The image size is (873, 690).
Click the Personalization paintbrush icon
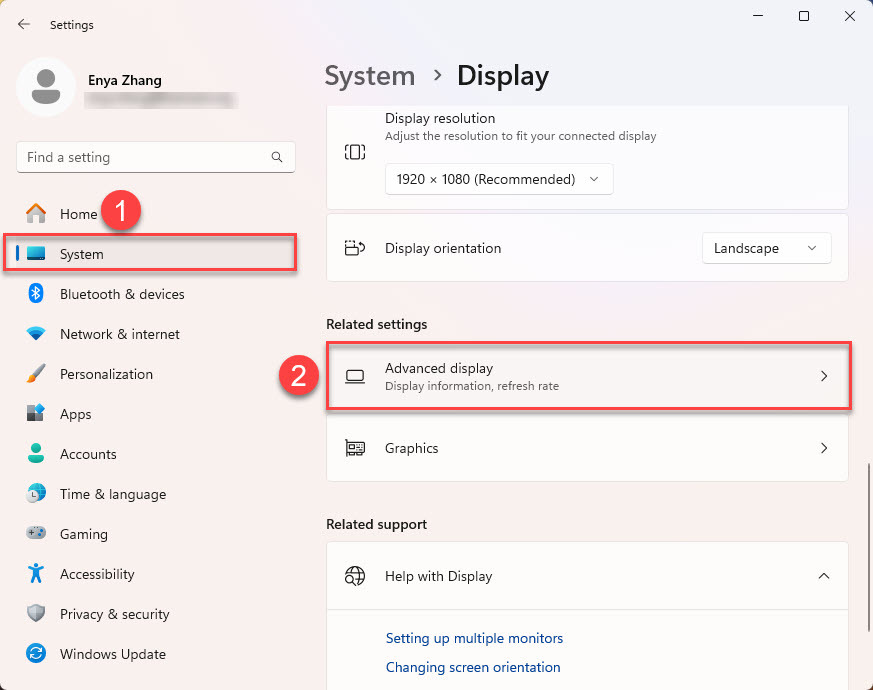[x=36, y=374]
